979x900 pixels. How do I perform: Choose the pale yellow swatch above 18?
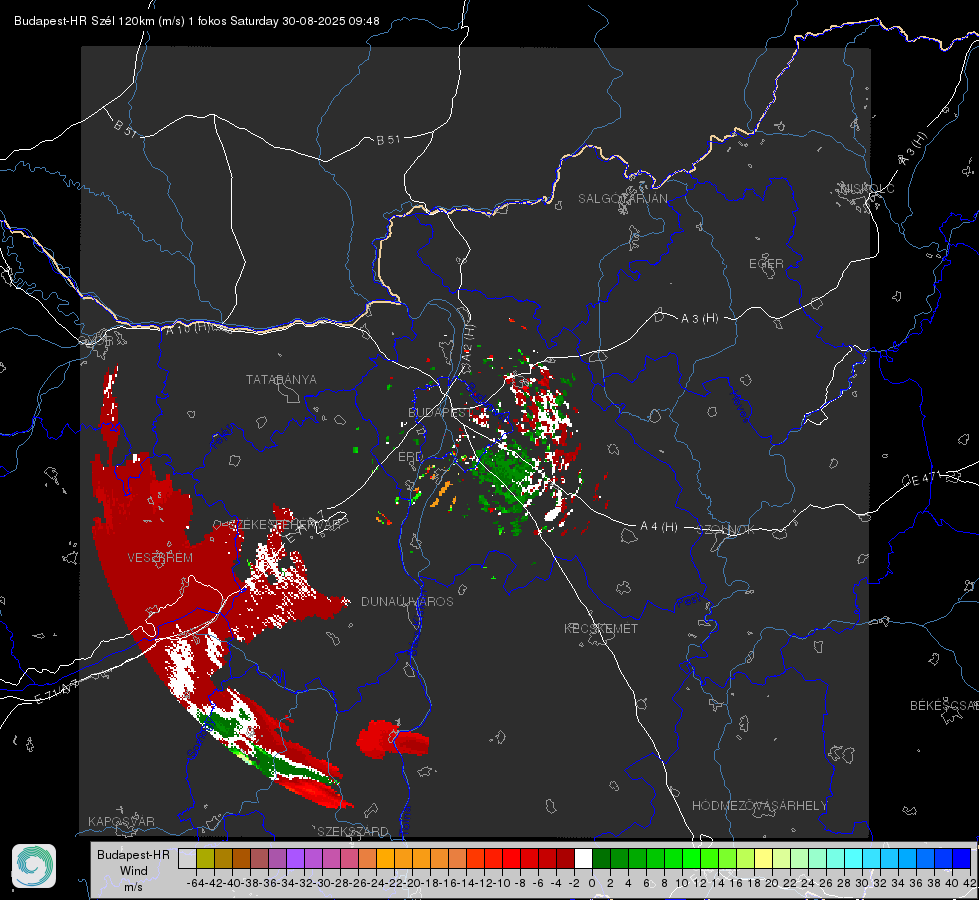[764, 858]
